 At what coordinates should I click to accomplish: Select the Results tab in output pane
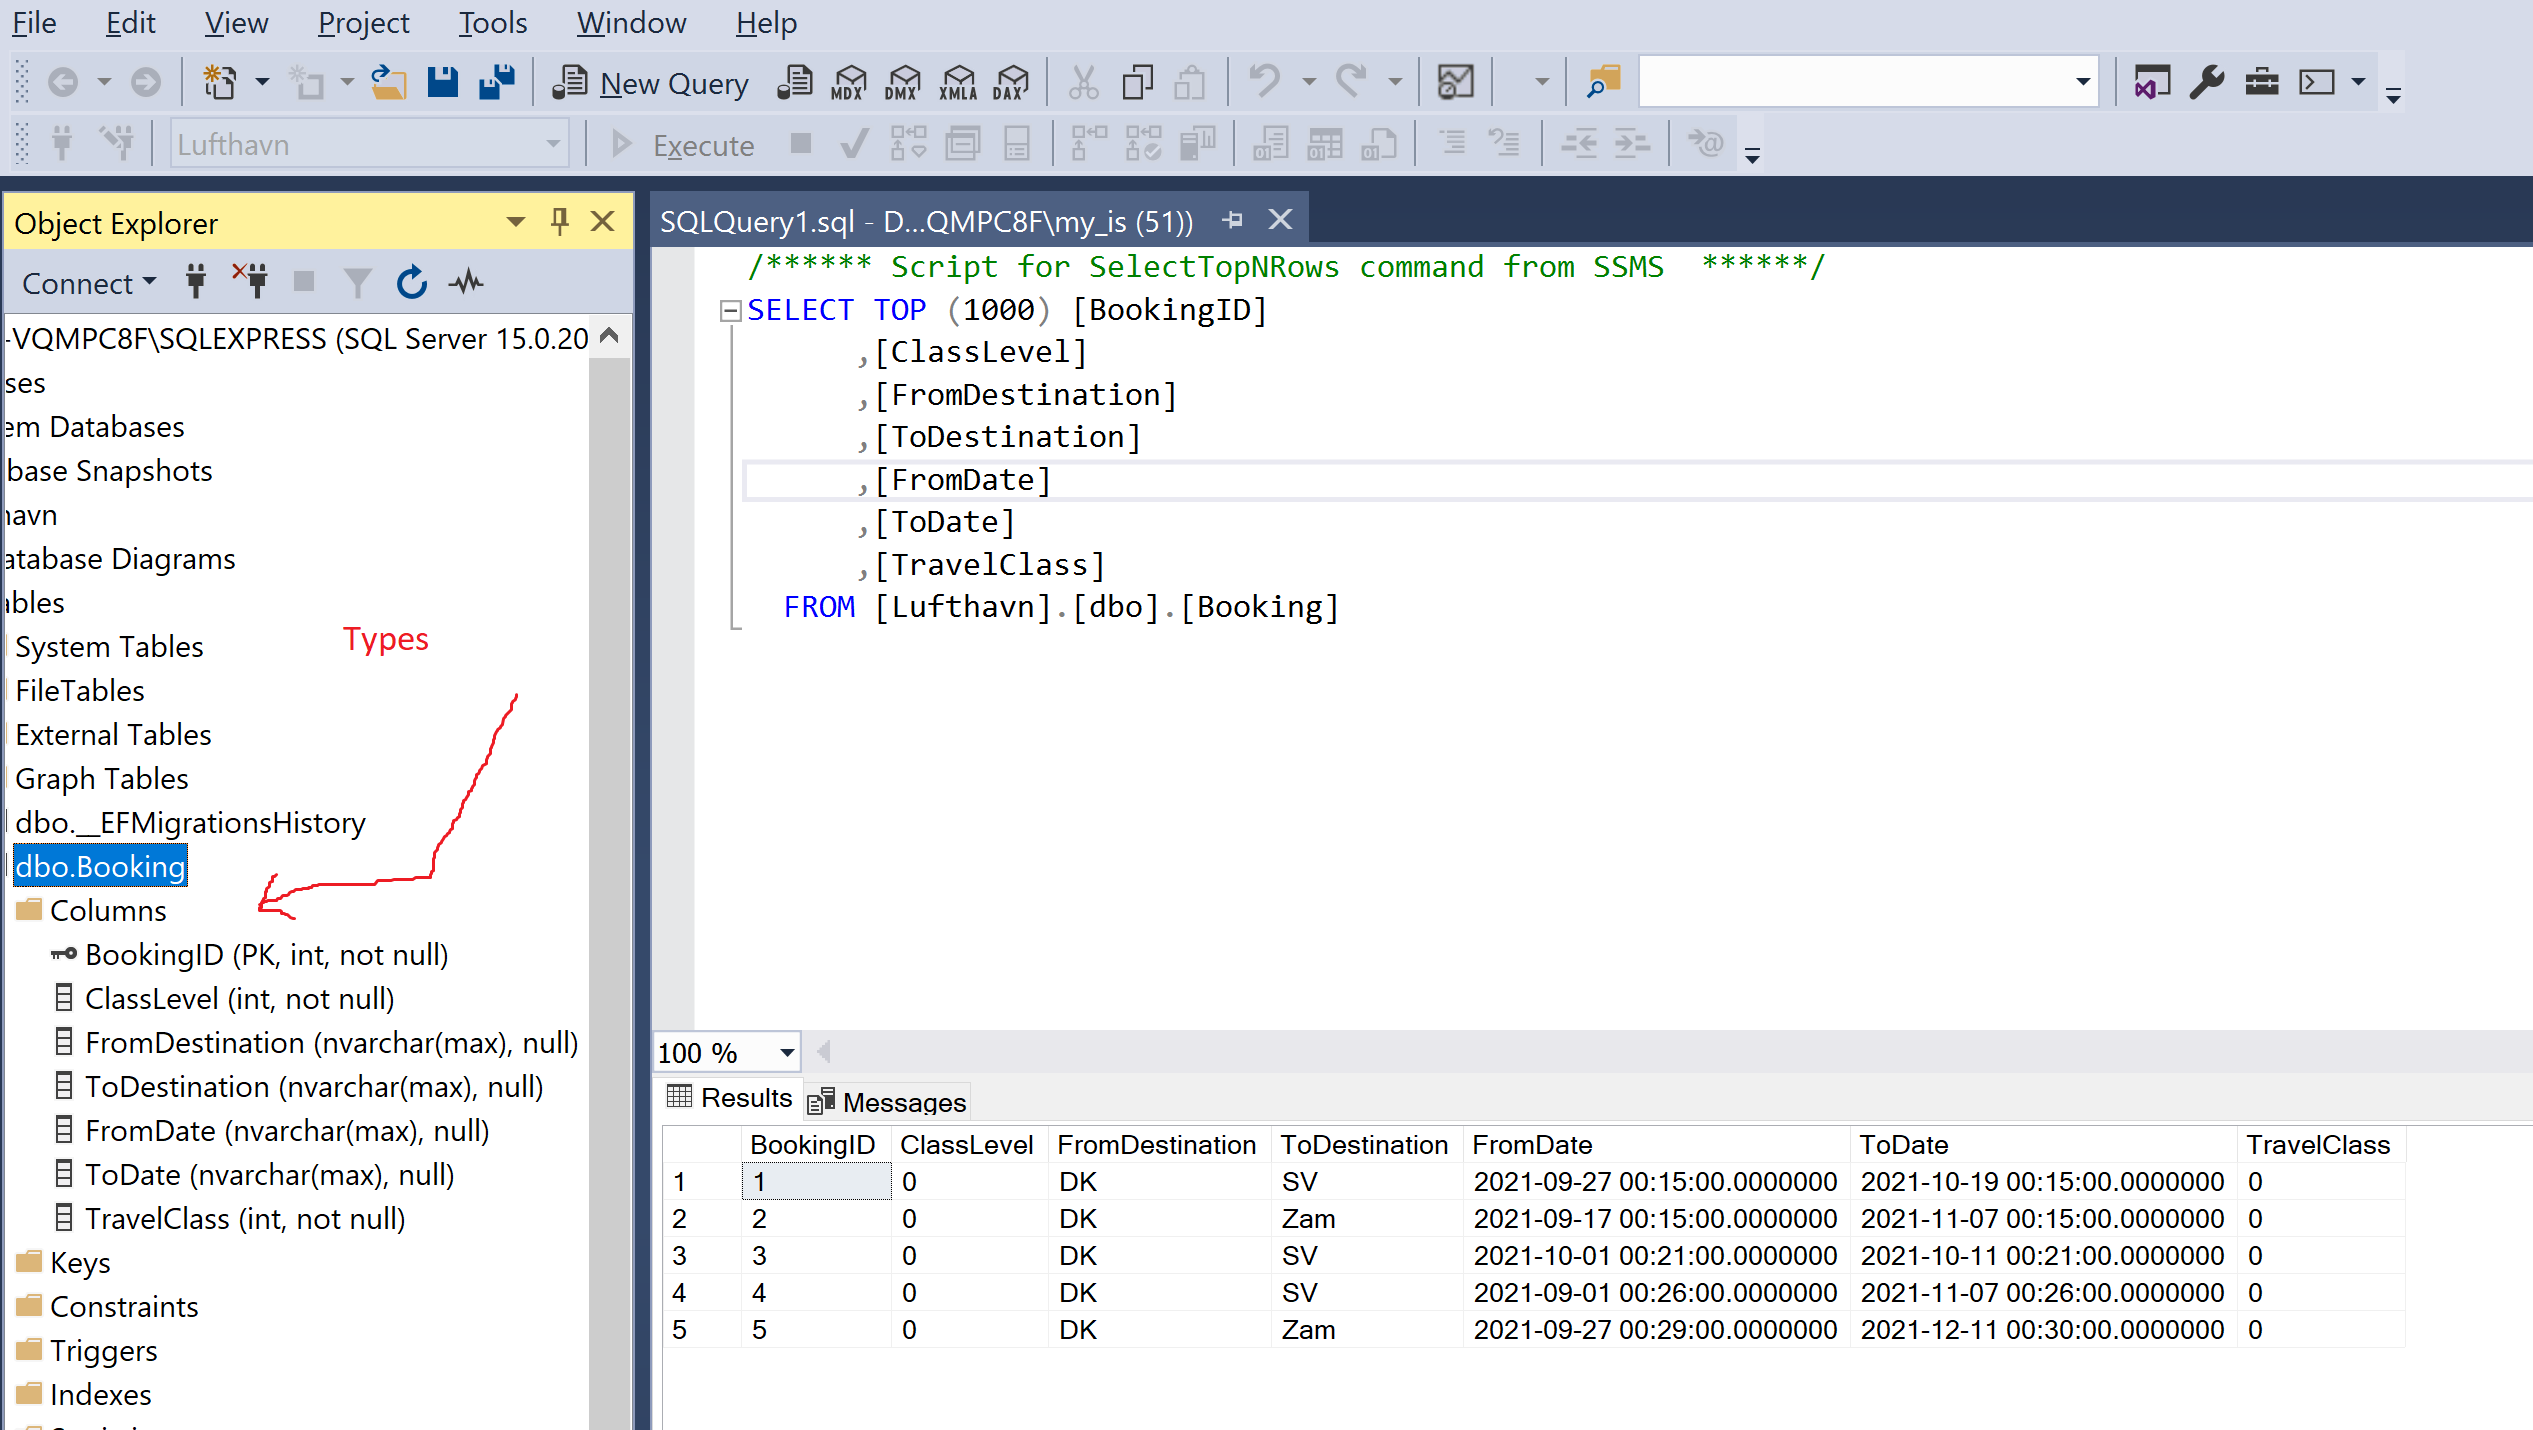[x=732, y=1098]
